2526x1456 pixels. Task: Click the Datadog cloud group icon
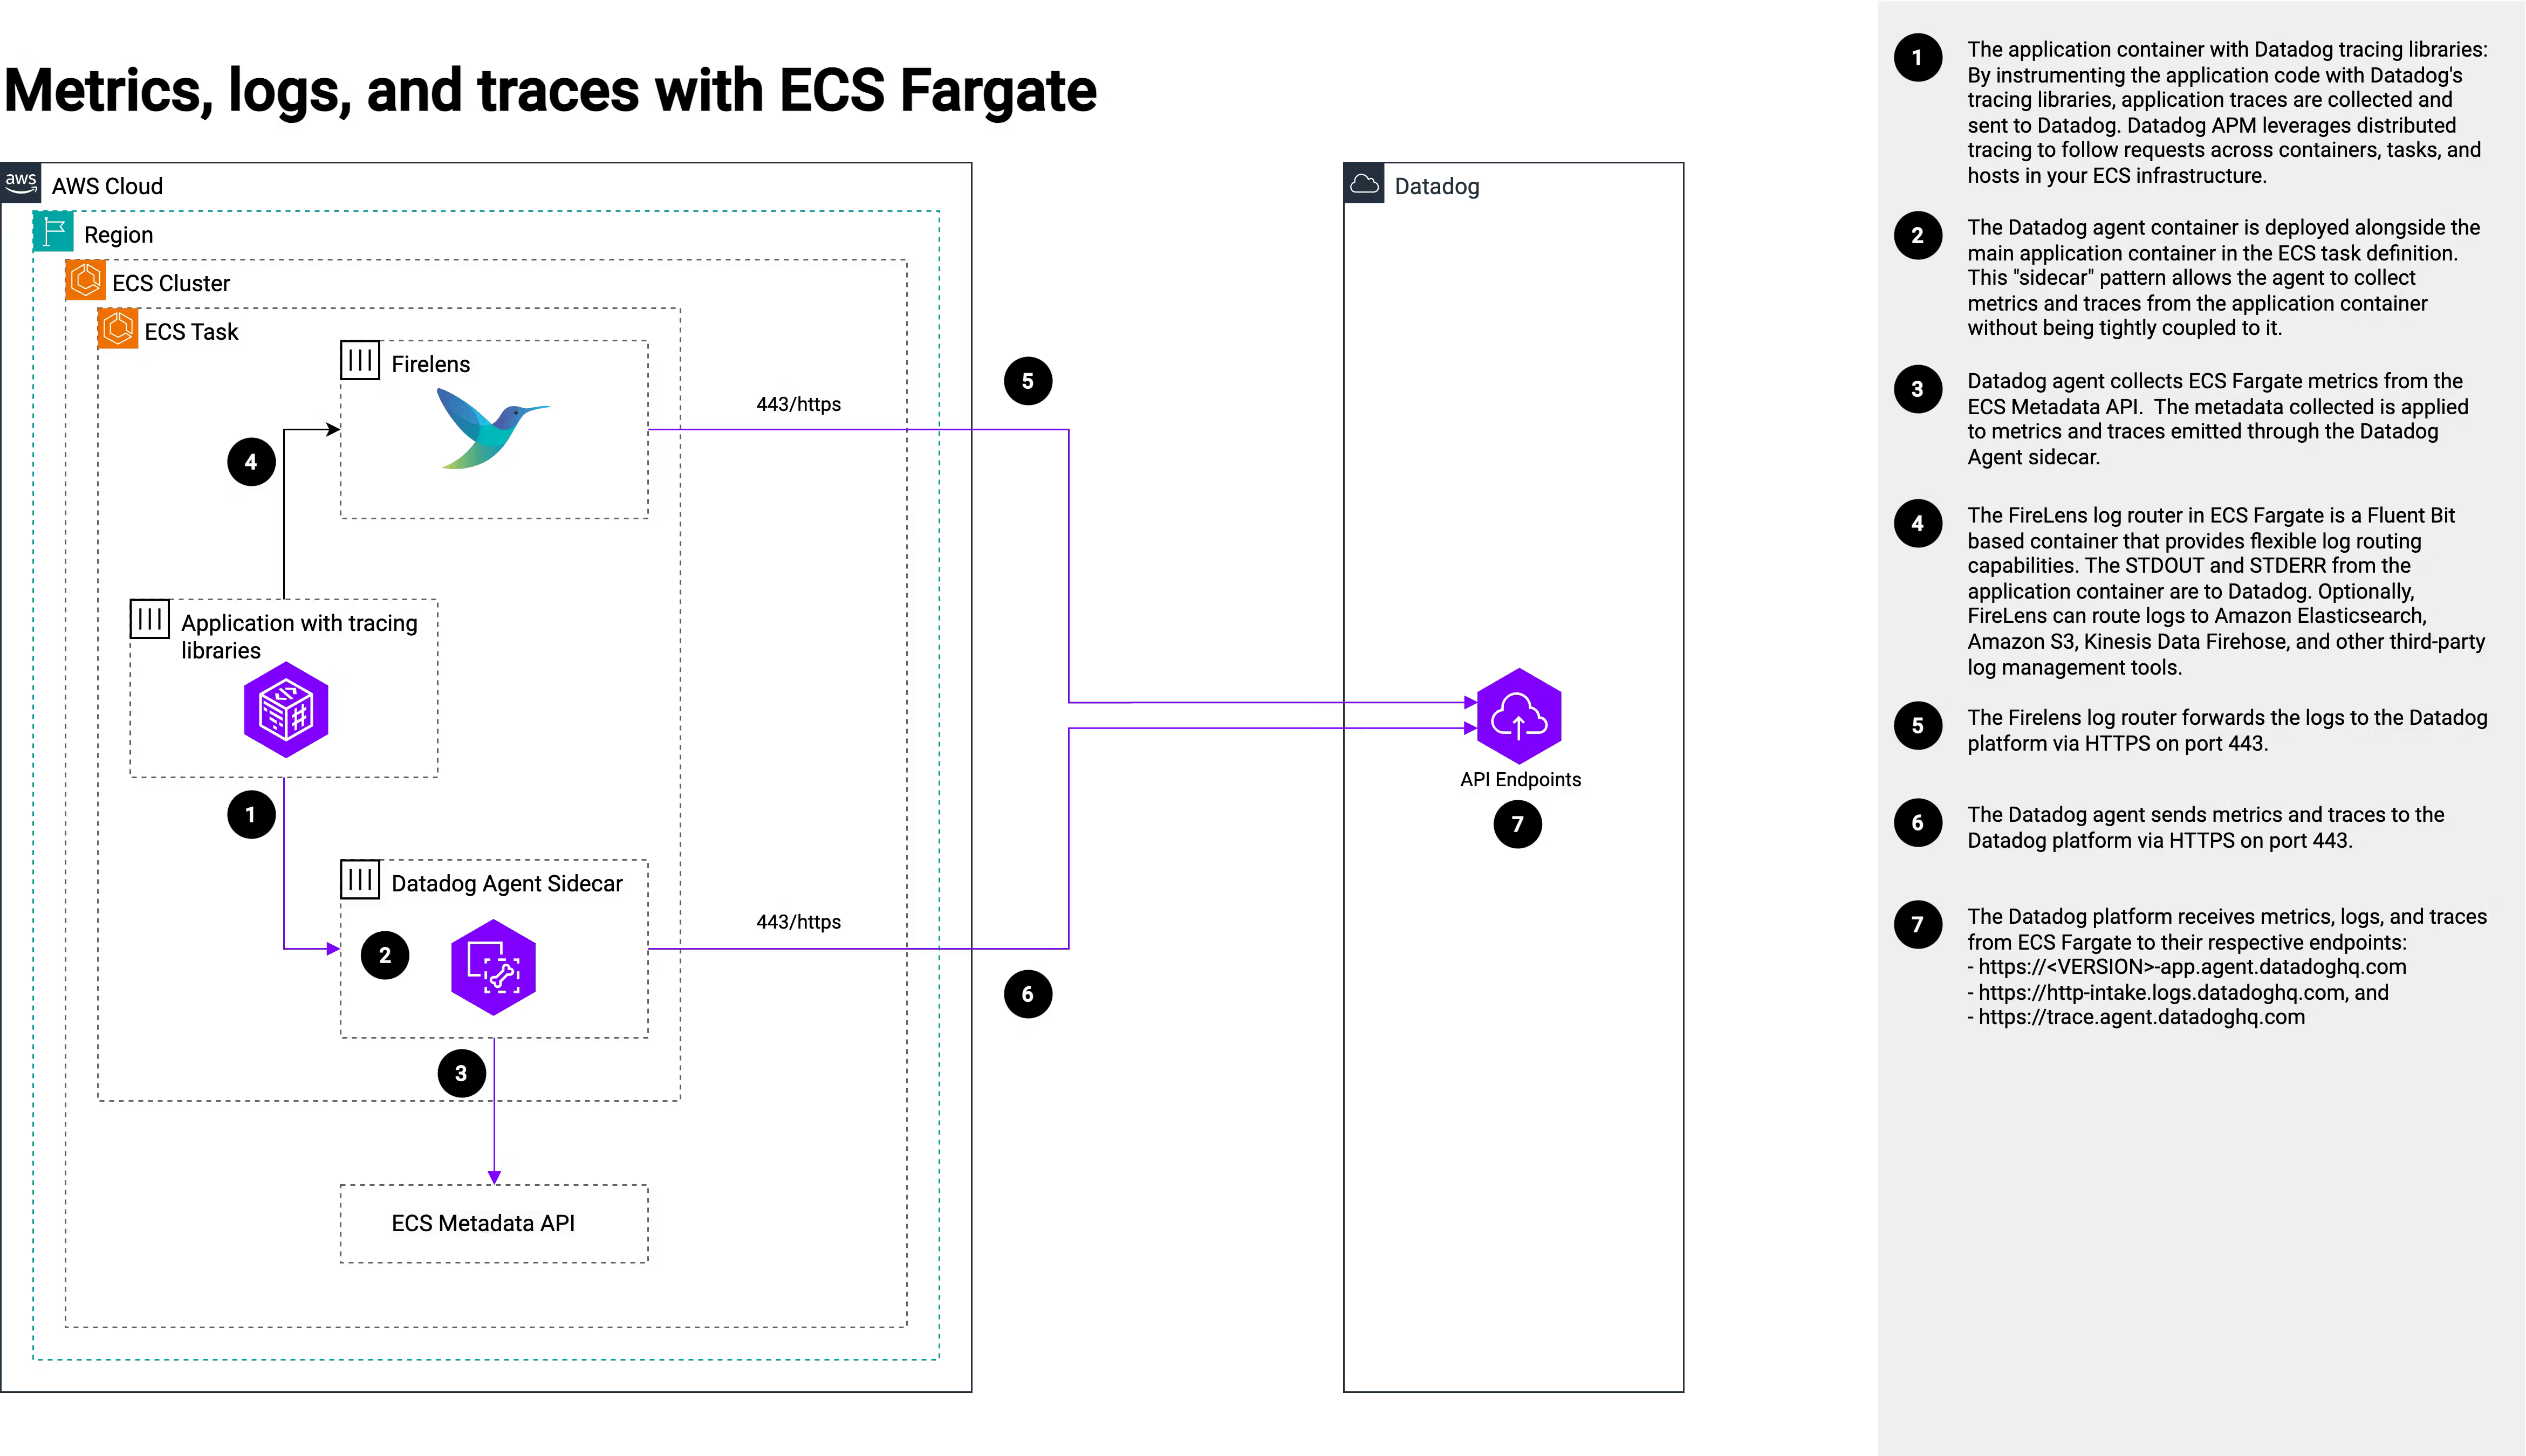click(1364, 183)
